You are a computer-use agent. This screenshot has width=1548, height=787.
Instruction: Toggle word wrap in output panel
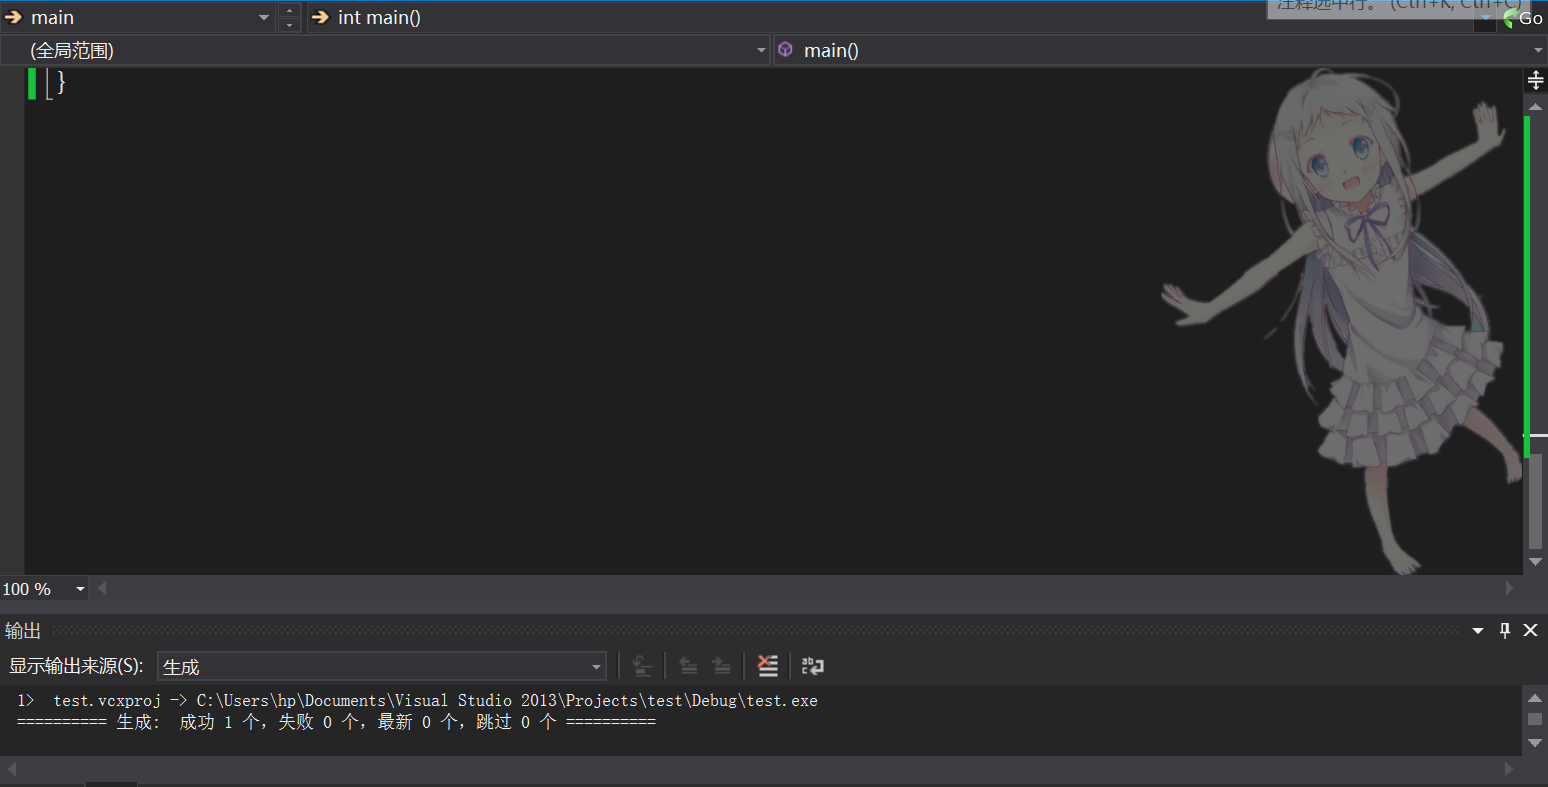coord(813,666)
